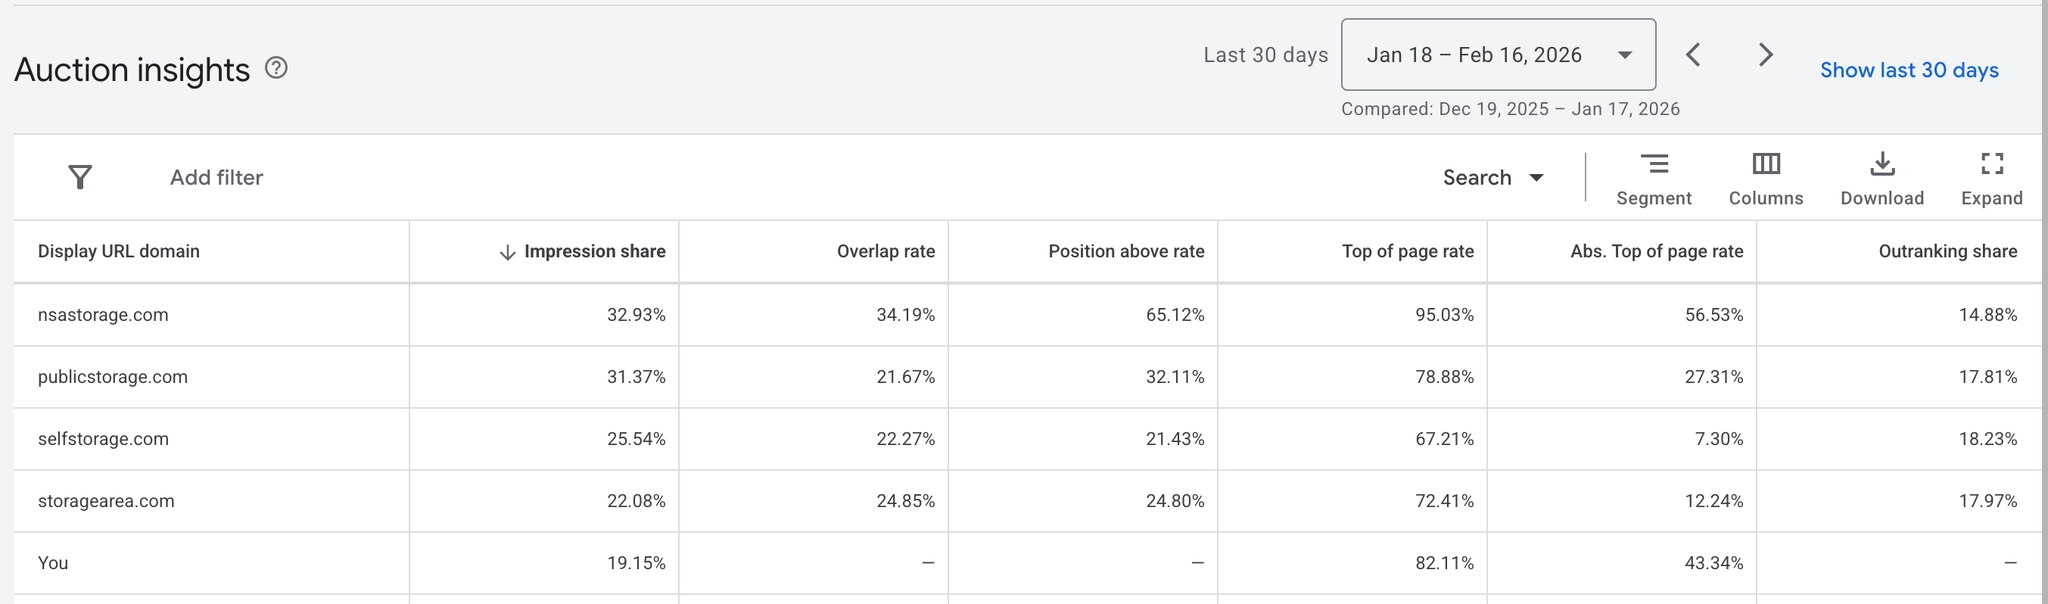The image size is (2048, 604).
Task: Open the date range dropdown
Action: click(x=1497, y=55)
